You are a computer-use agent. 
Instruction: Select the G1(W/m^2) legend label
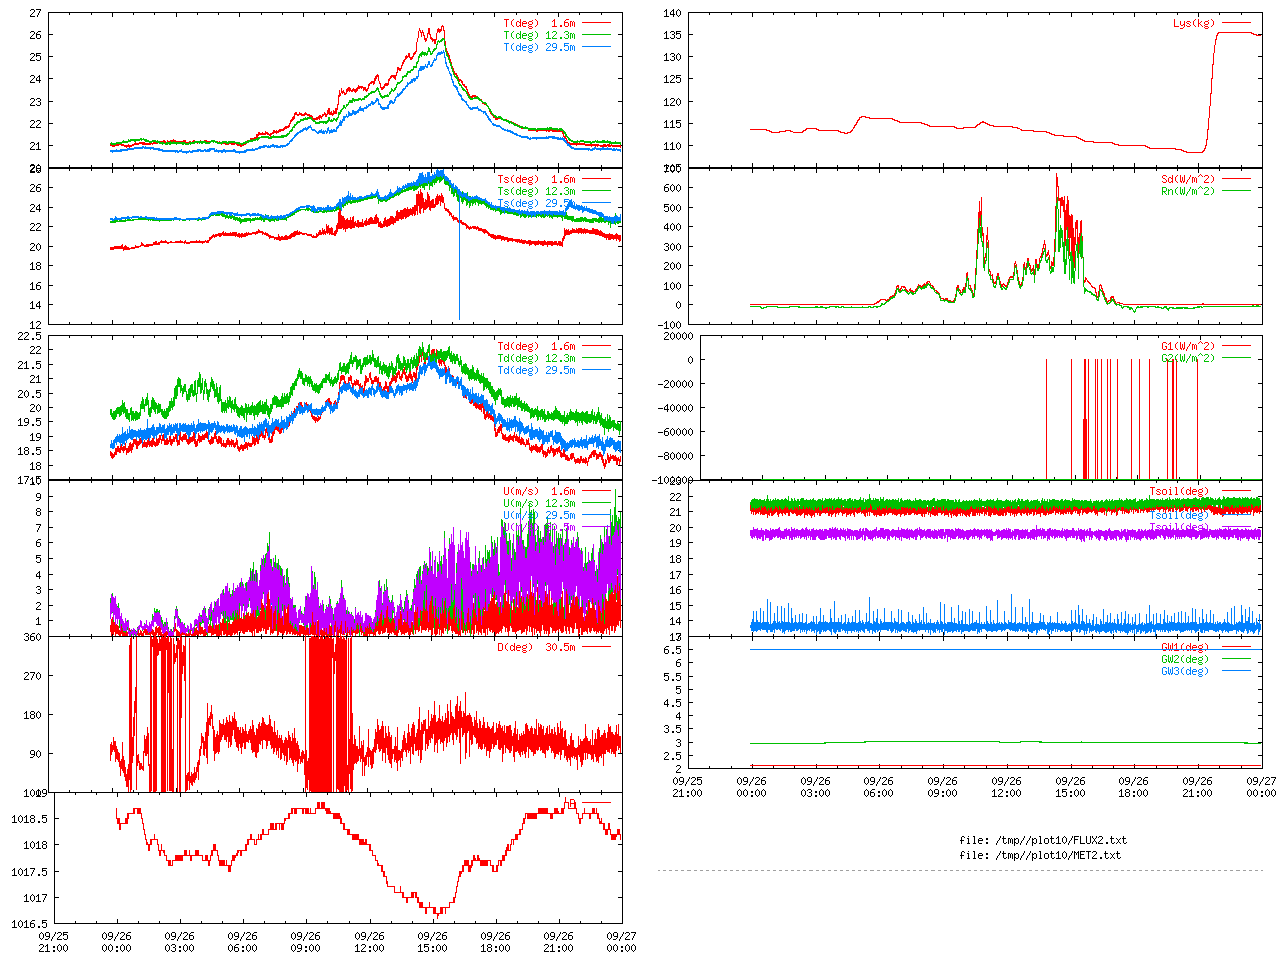coord(1187,346)
